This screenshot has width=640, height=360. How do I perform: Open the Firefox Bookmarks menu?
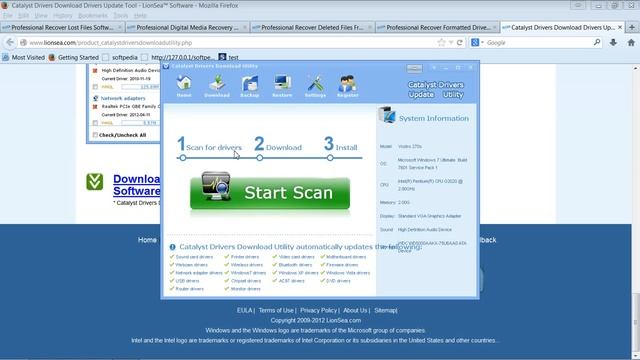(x=93, y=16)
